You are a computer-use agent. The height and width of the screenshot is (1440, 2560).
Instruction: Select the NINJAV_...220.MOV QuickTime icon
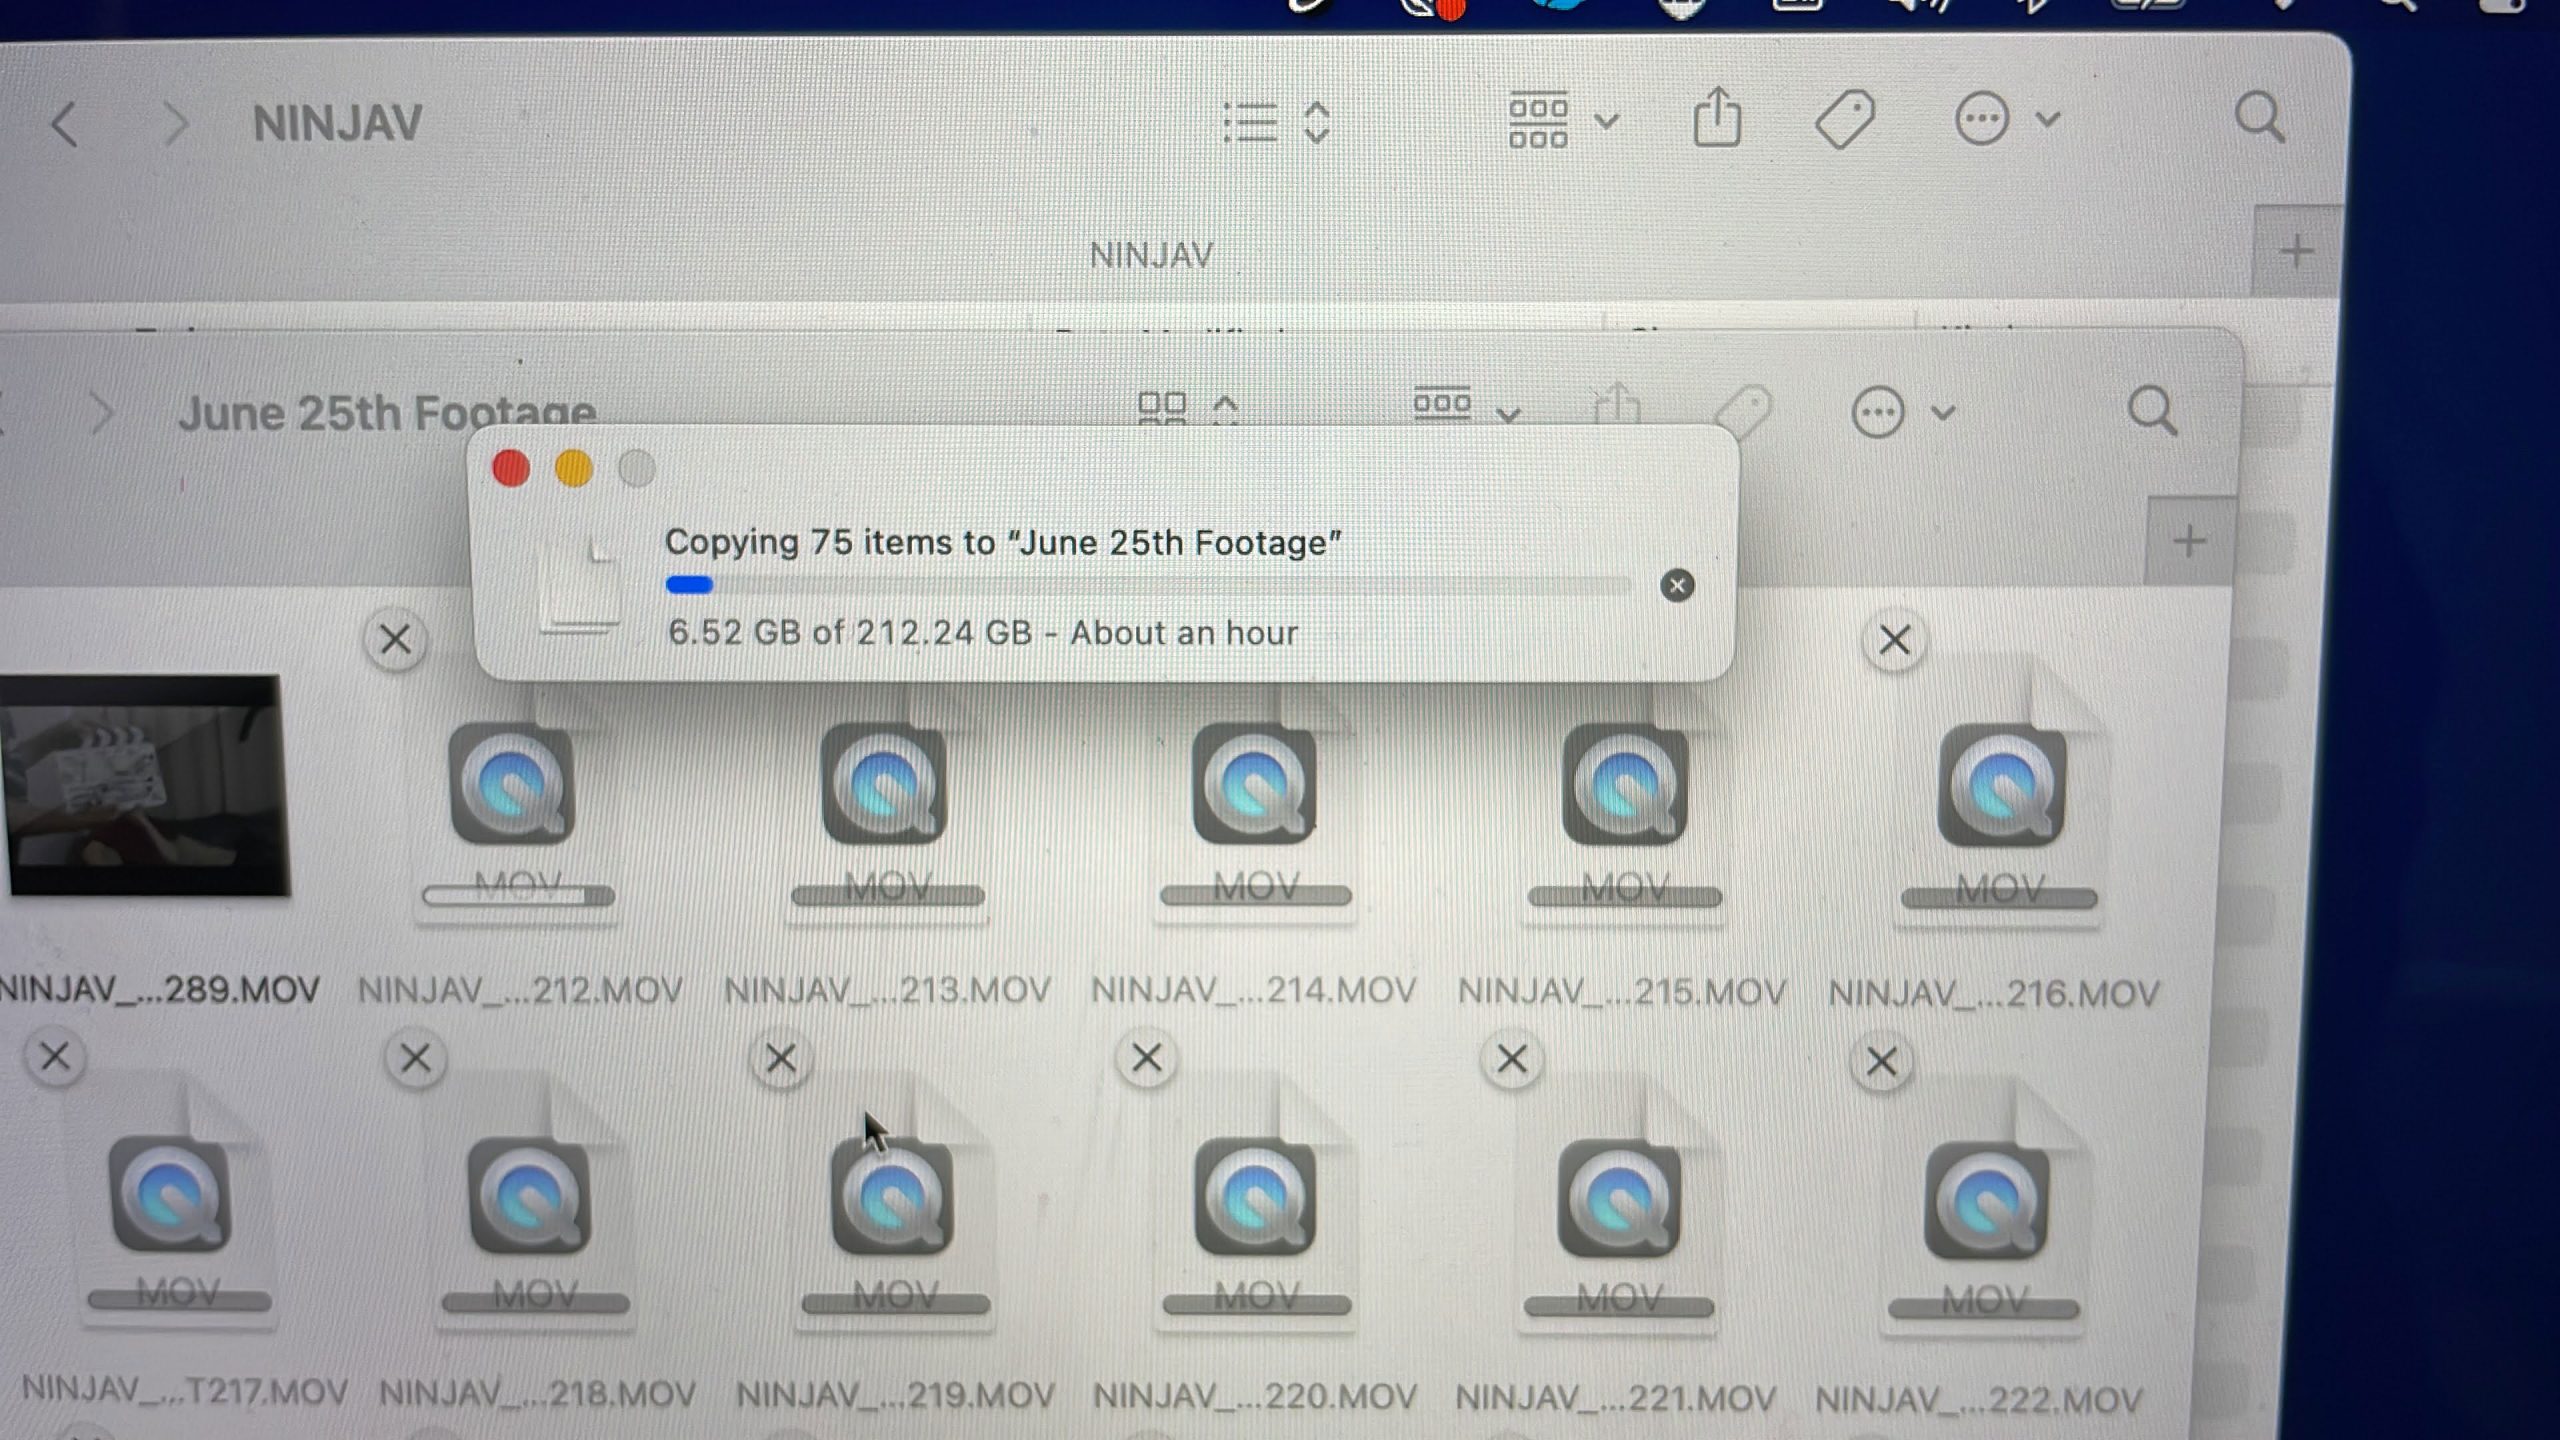pos(1254,1198)
